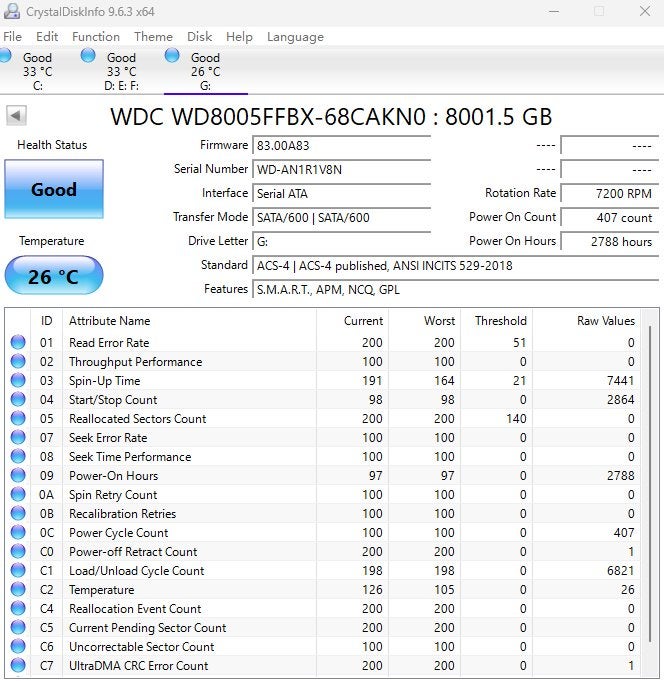Screen dimensions: 664x681
Task: Click the Firmware field 83.00A83
Action: coord(341,145)
